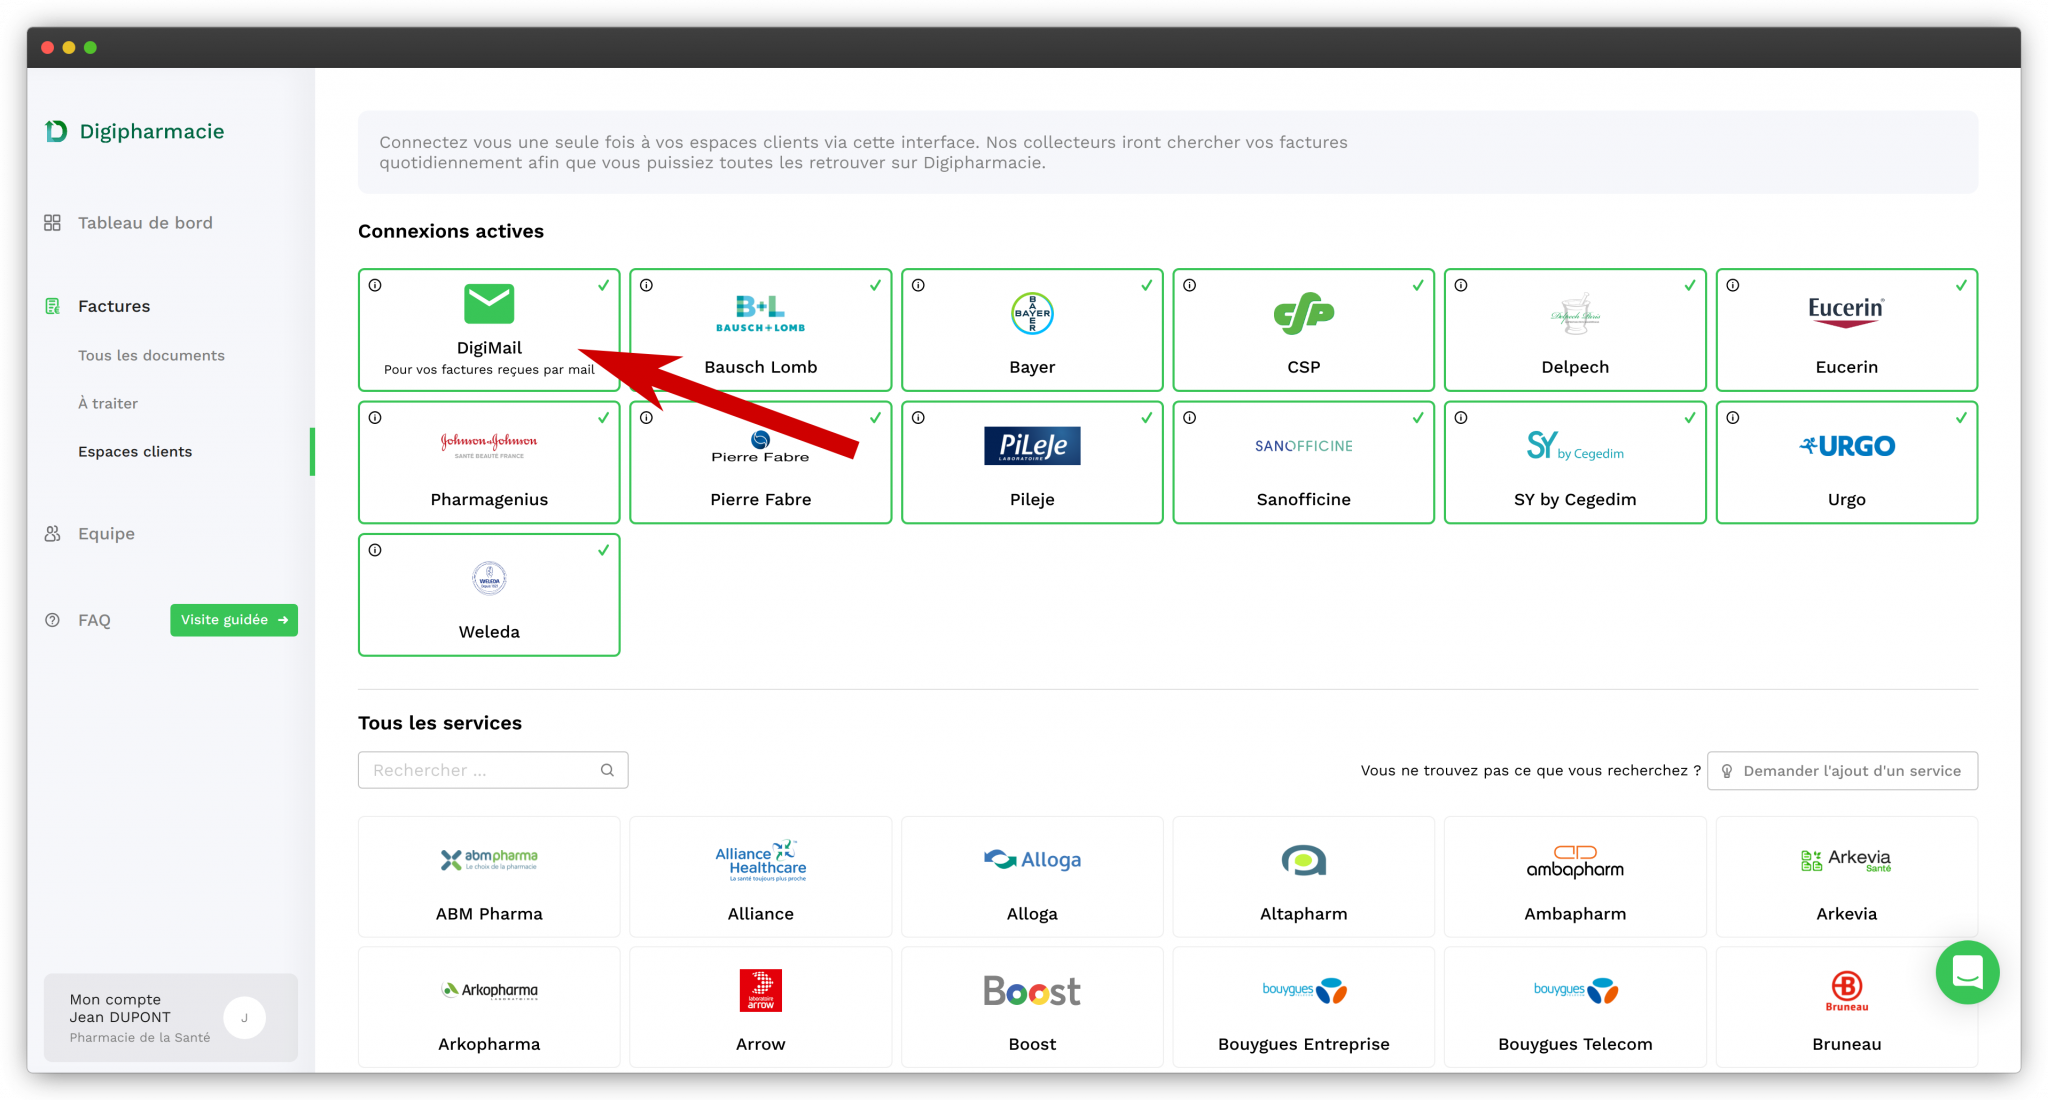Click the Digipharmacie logo
Screen dimensions: 2048x1100
tap(133, 131)
